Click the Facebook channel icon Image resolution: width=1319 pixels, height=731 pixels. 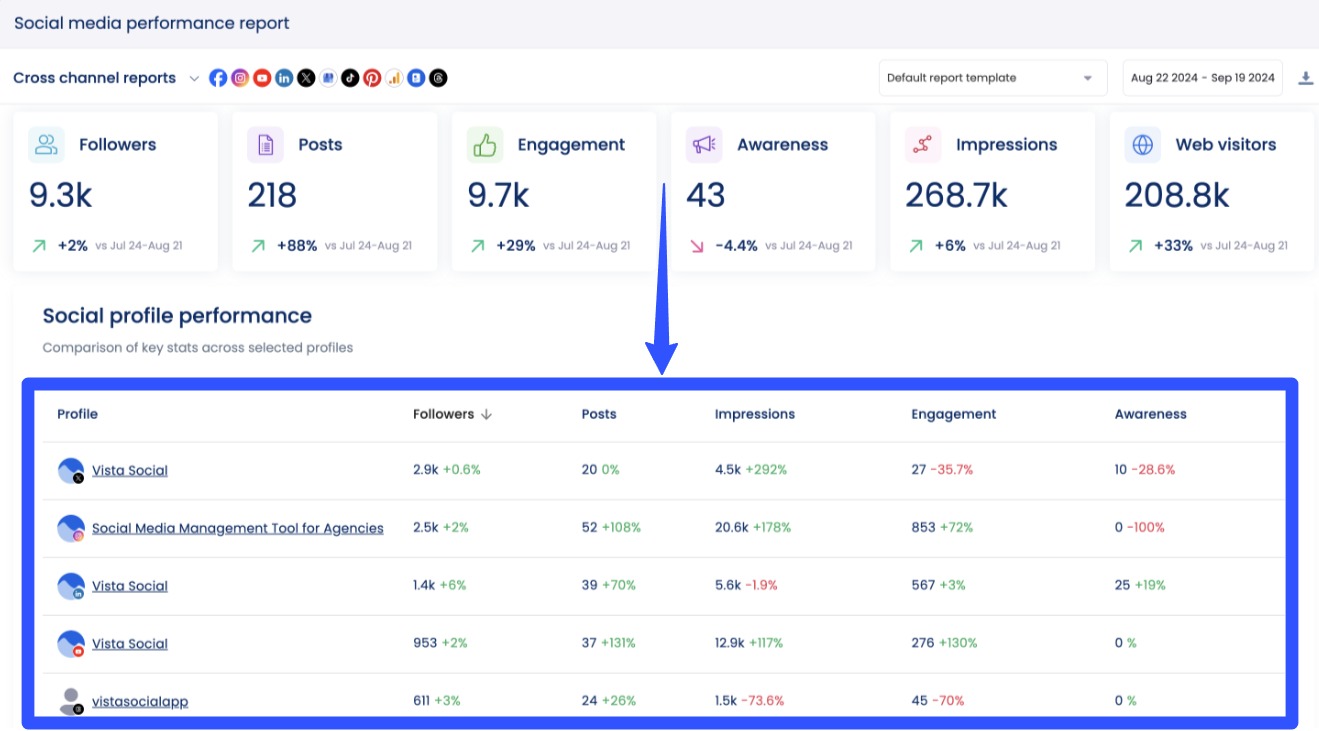coord(218,78)
